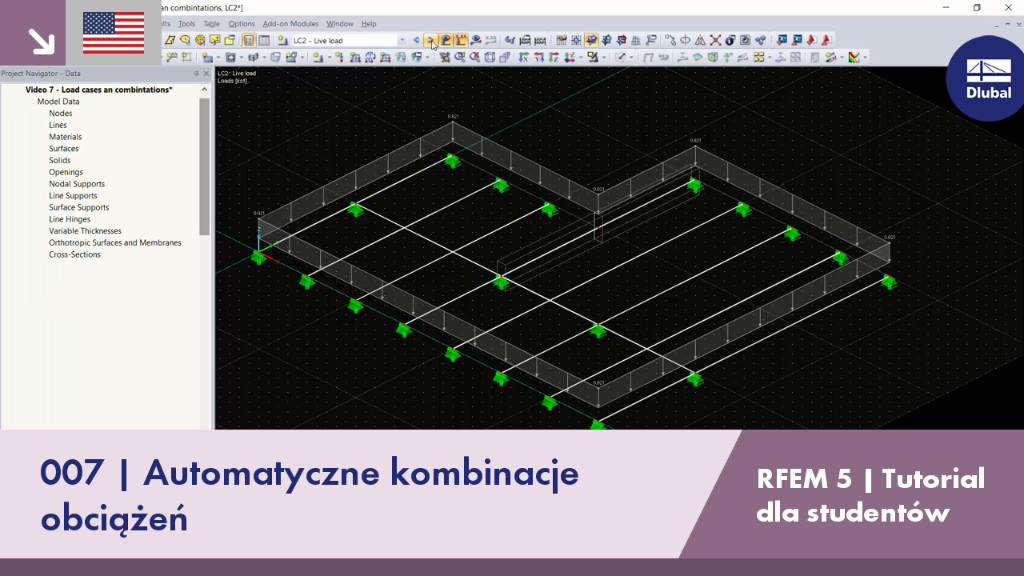Click the view in Y direction icon

[539, 57]
